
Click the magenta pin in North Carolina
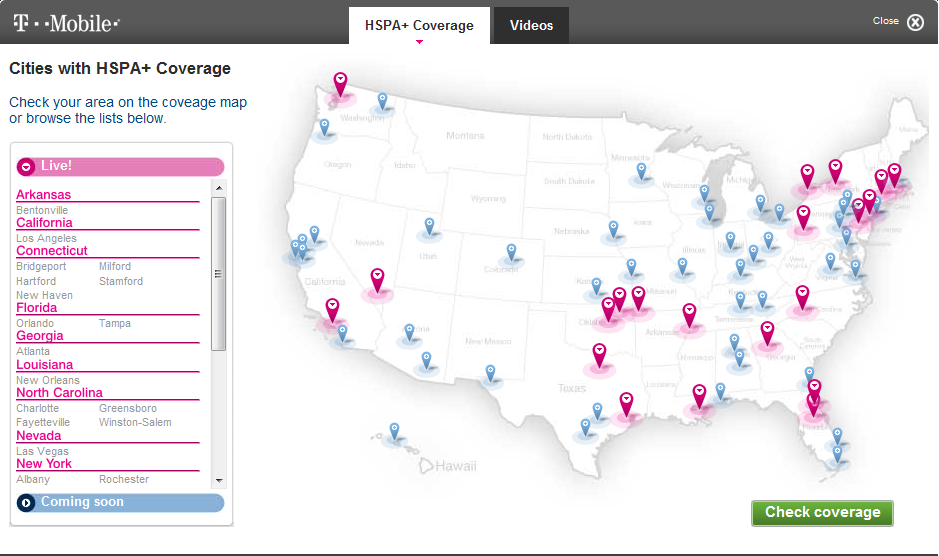click(x=802, y=298)
